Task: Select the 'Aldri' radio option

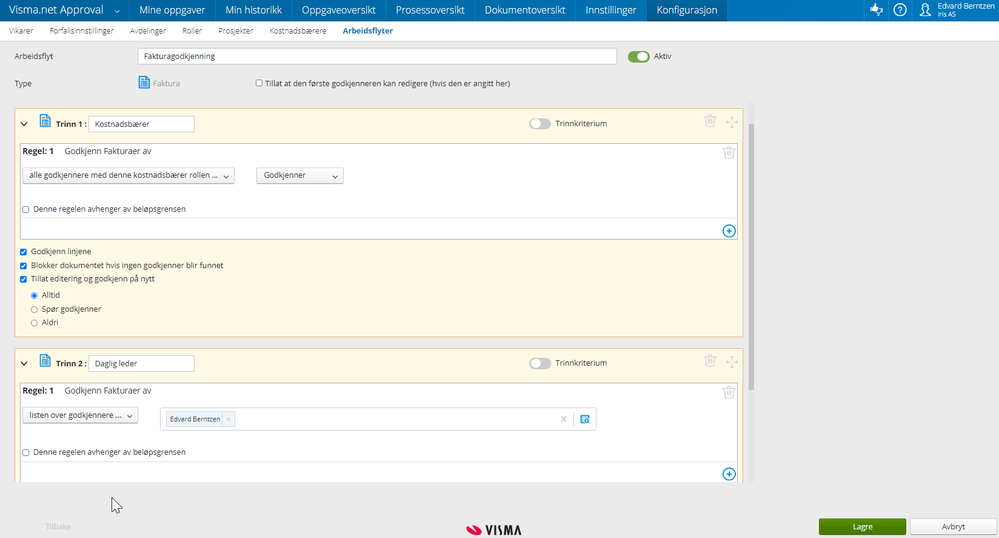Action: (34, 323)
